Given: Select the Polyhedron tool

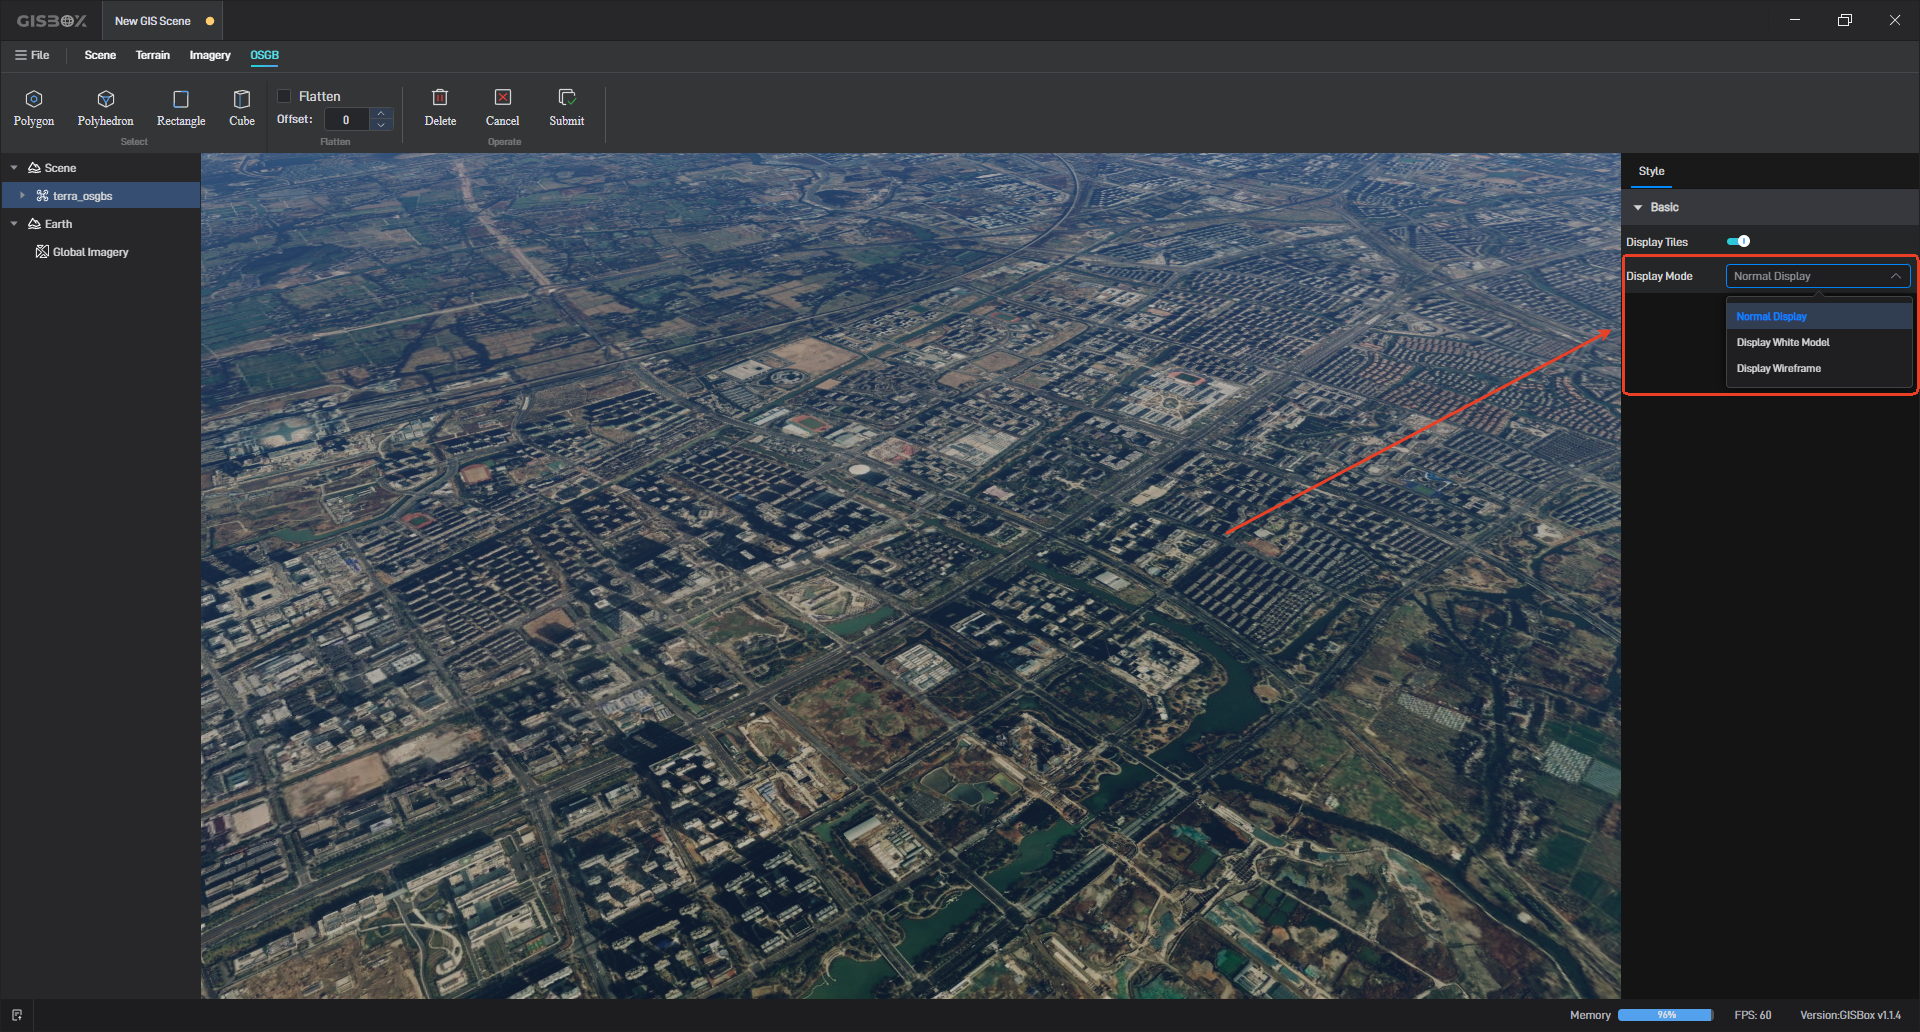Looking at the screenshot, I should coord(105,108).
